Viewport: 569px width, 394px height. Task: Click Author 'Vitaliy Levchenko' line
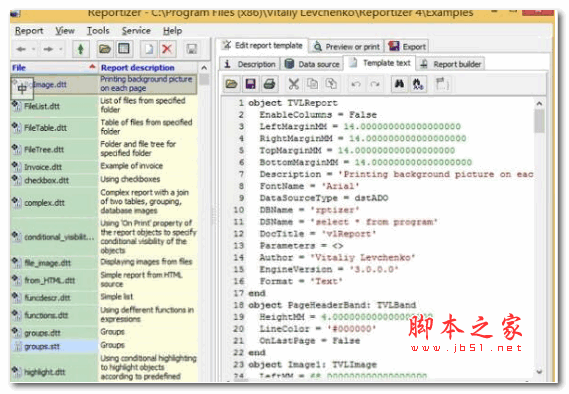click(337, 258)
